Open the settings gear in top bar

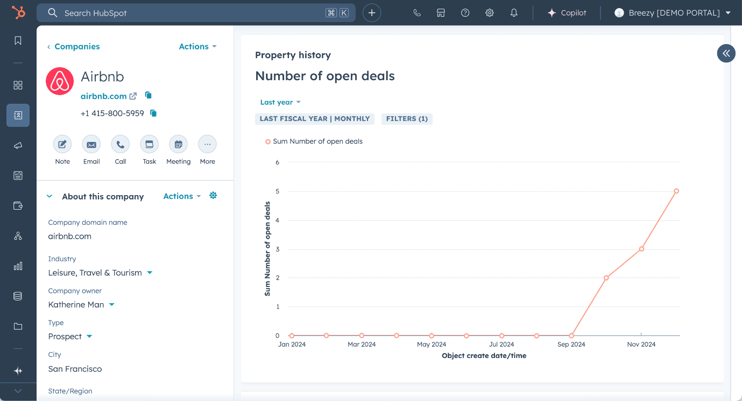(x=489, y=13)
